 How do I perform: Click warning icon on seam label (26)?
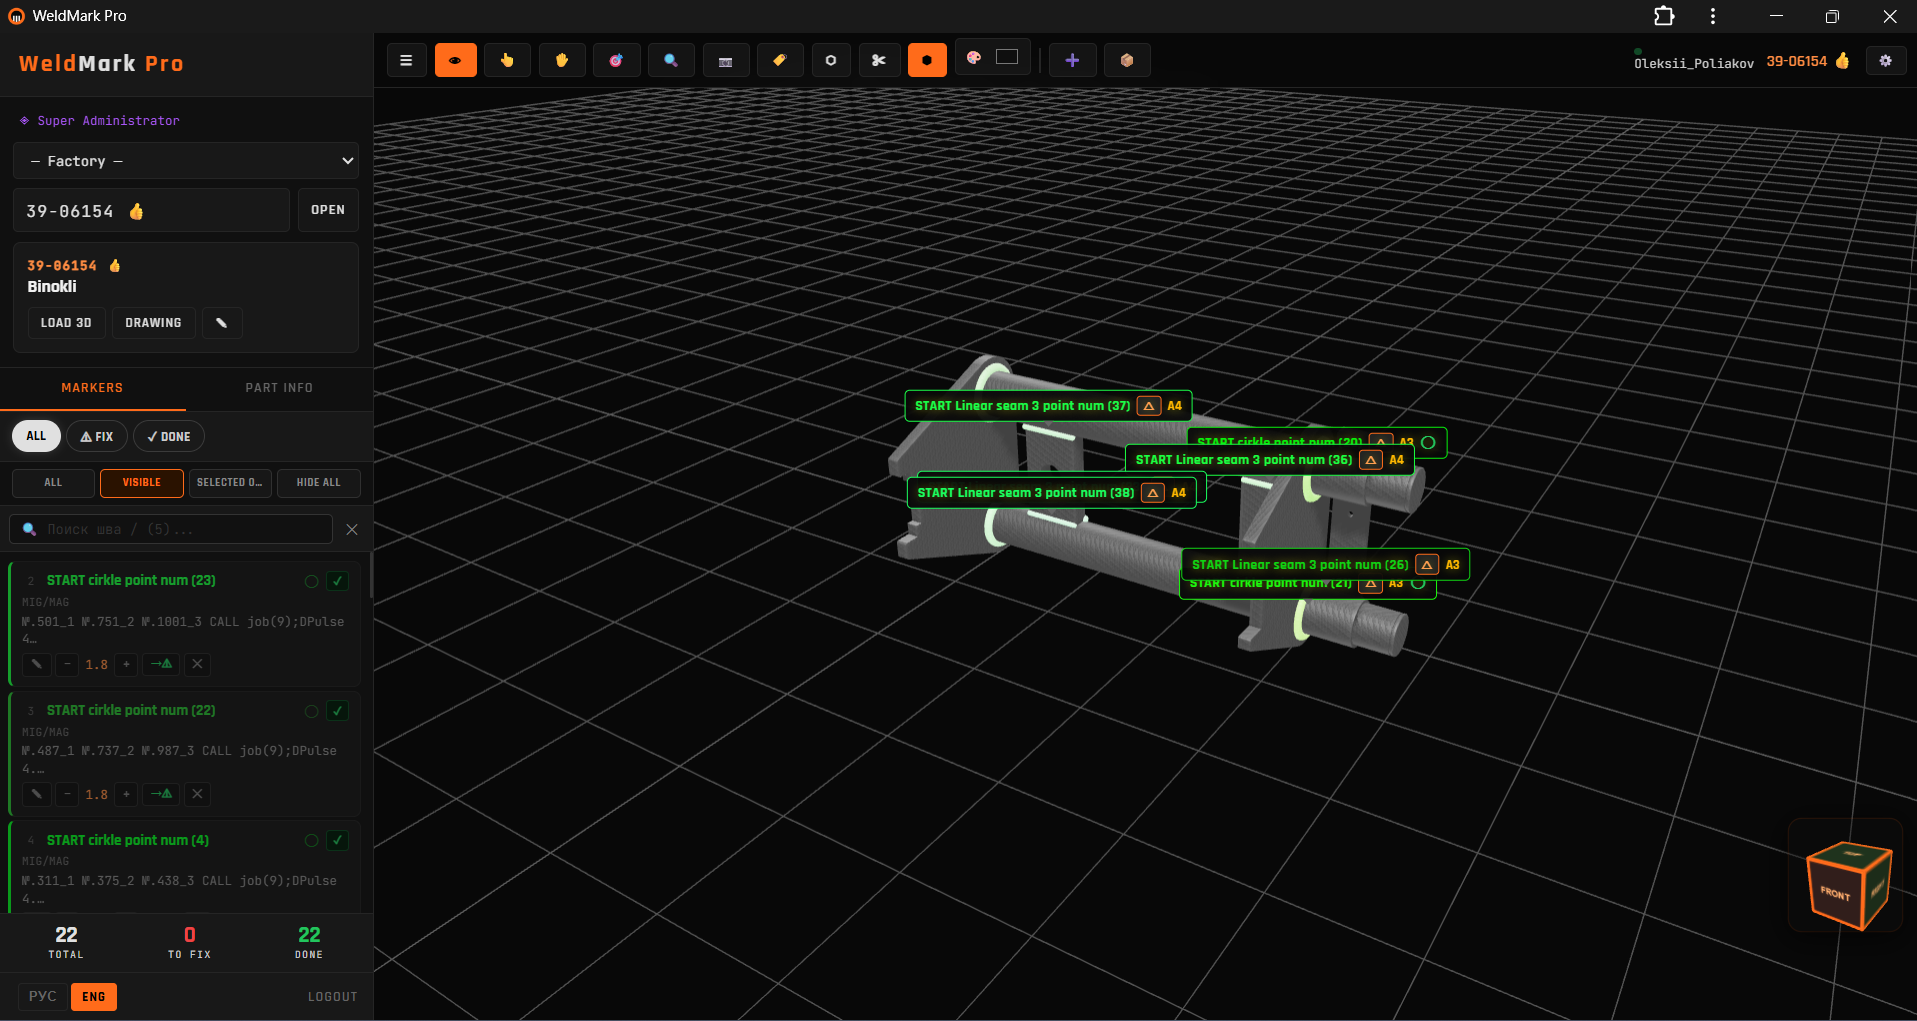click(x=1427, y=565)
